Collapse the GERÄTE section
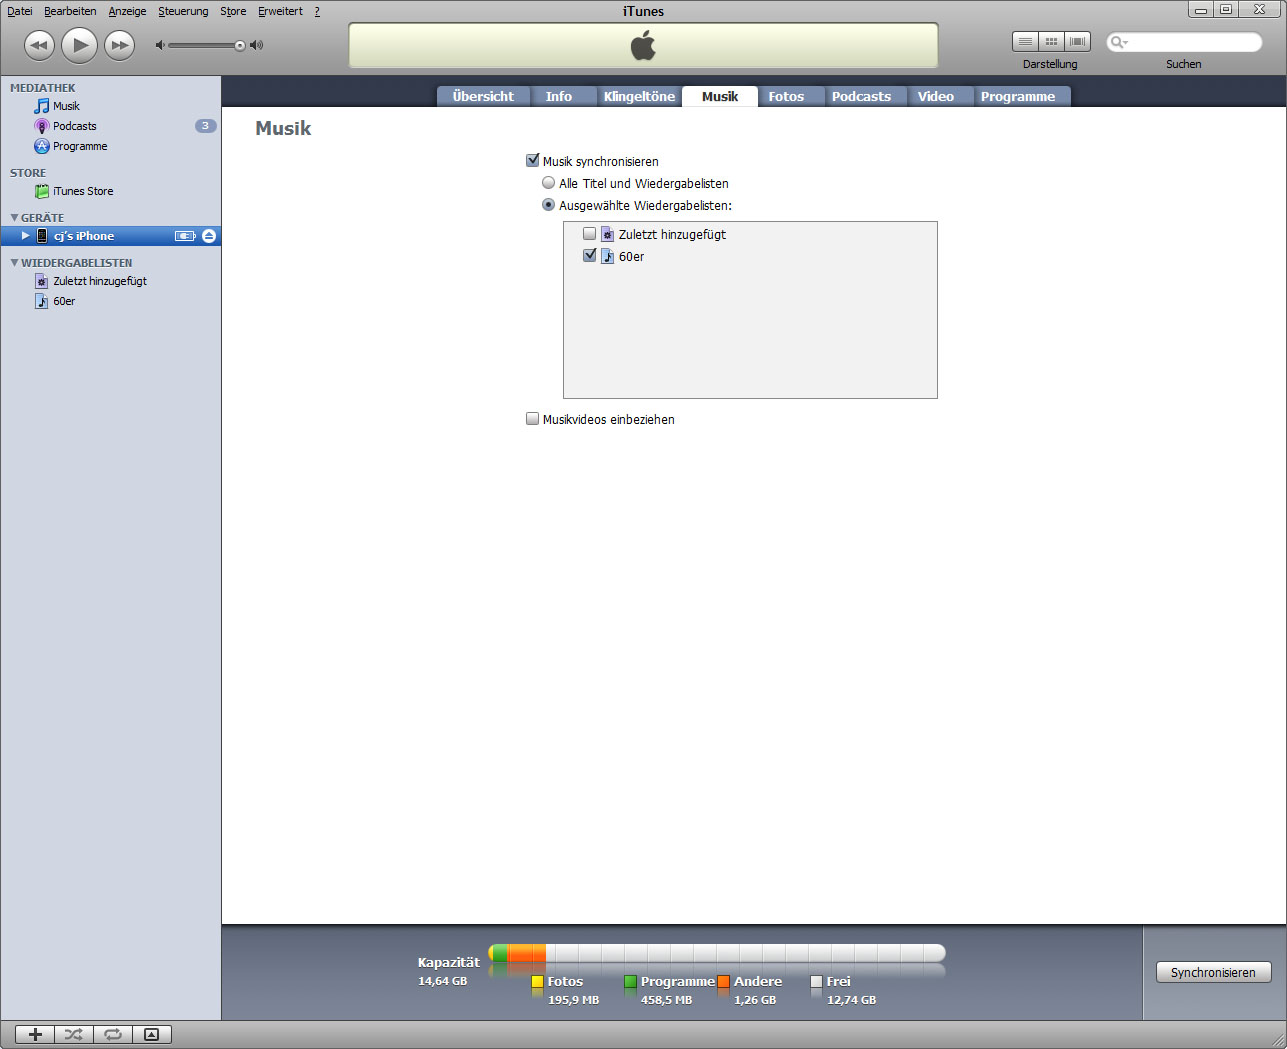1287x1049 pixels. tap(14, 218)
